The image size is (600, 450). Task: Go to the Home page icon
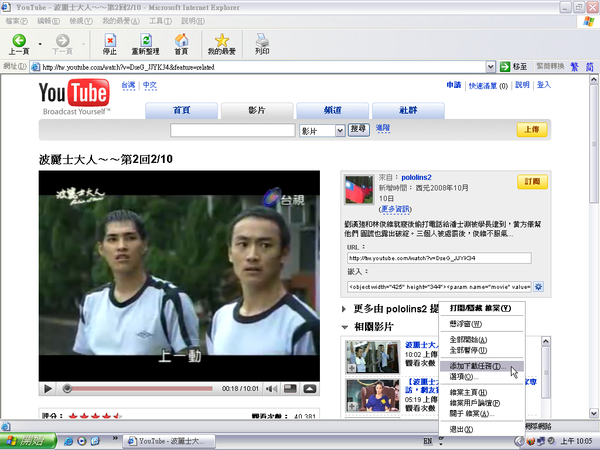pyautogui.click(x=181, y=41)
